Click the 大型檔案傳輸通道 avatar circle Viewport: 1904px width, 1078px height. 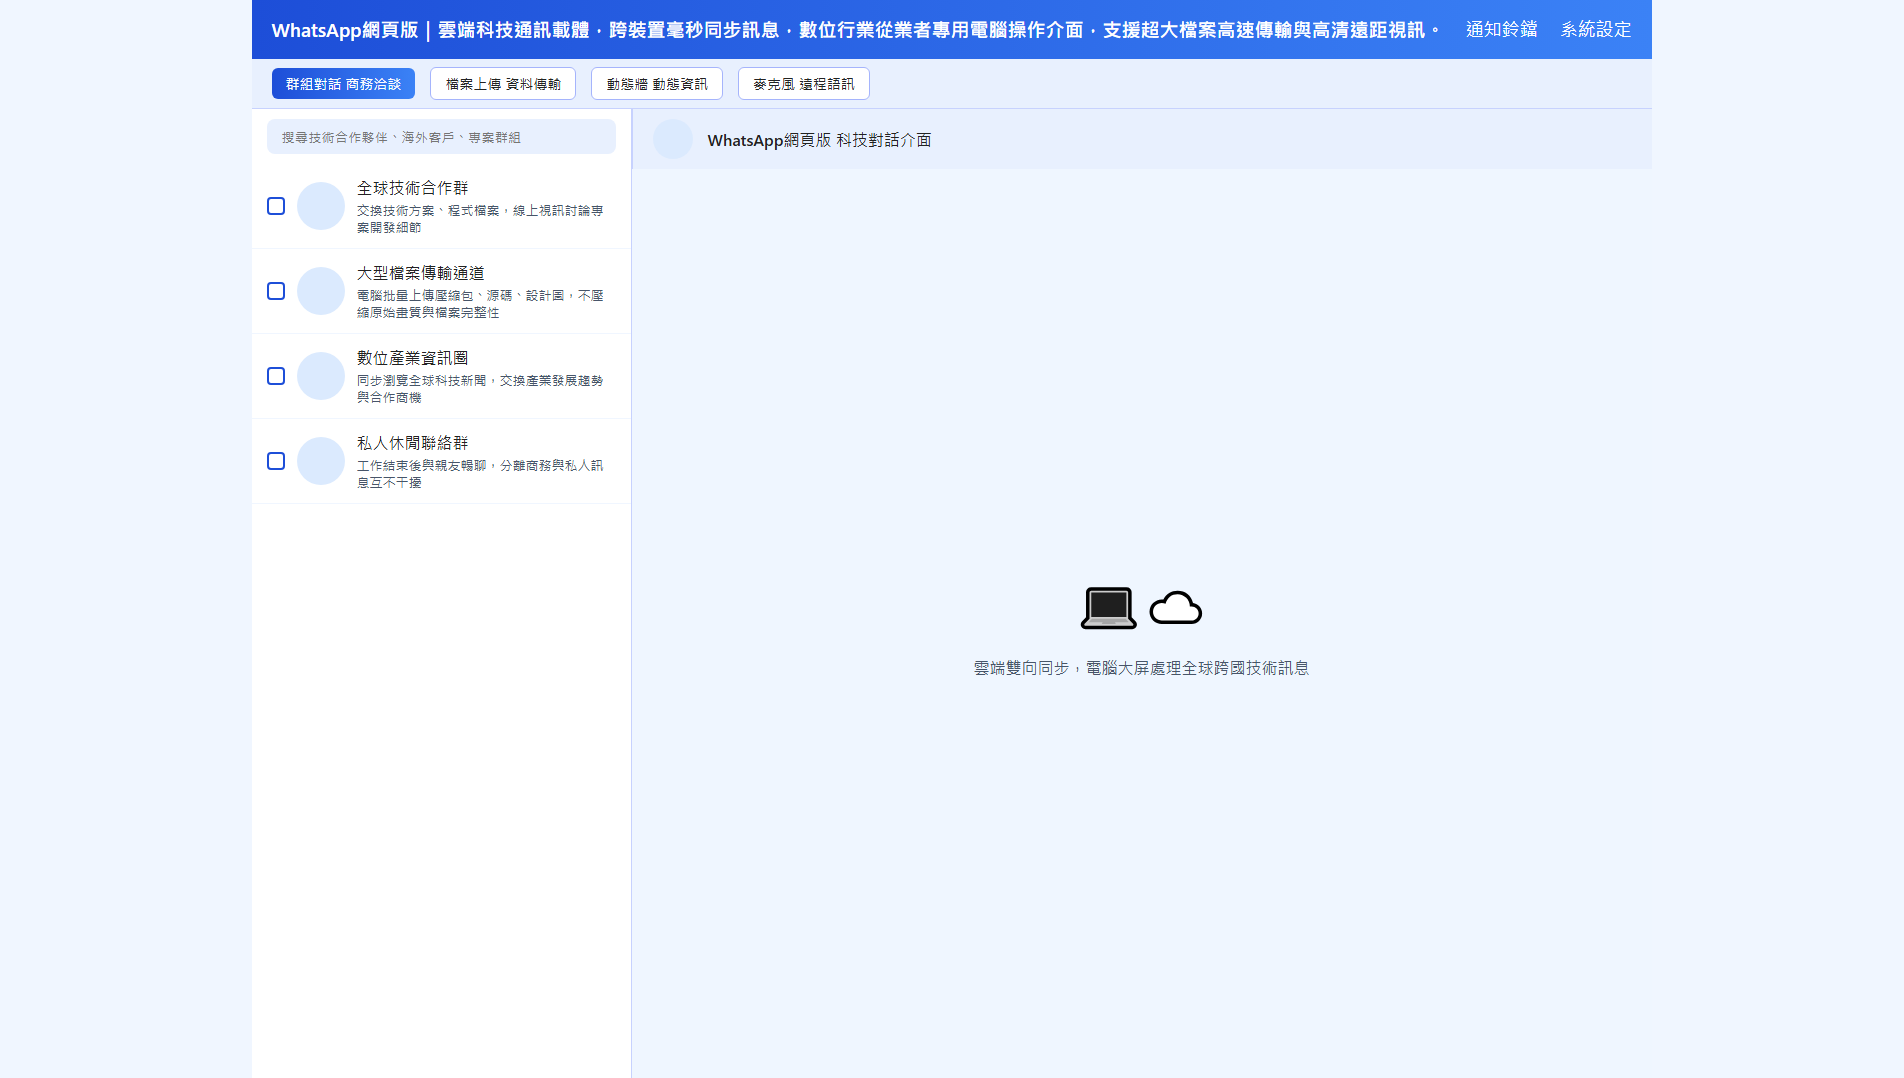pos(321,291)
